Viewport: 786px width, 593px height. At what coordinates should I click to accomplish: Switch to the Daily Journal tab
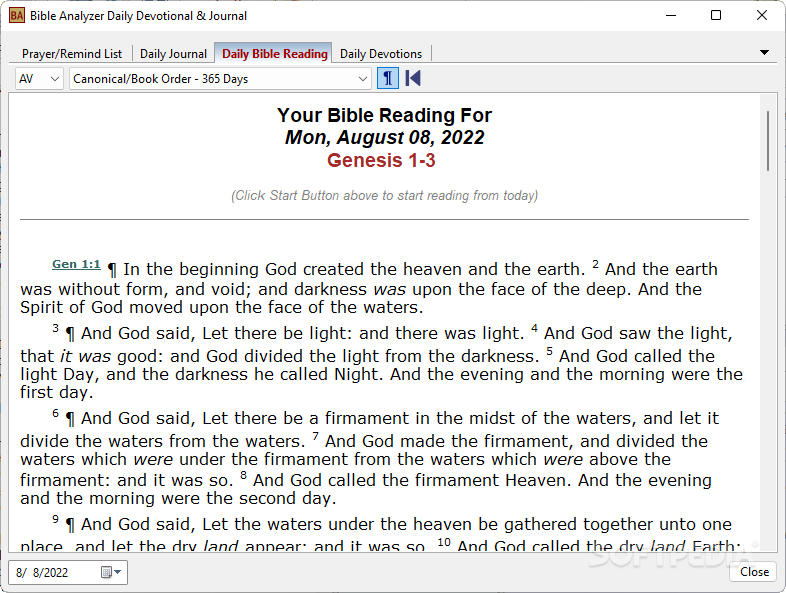[x=173, y=54]
